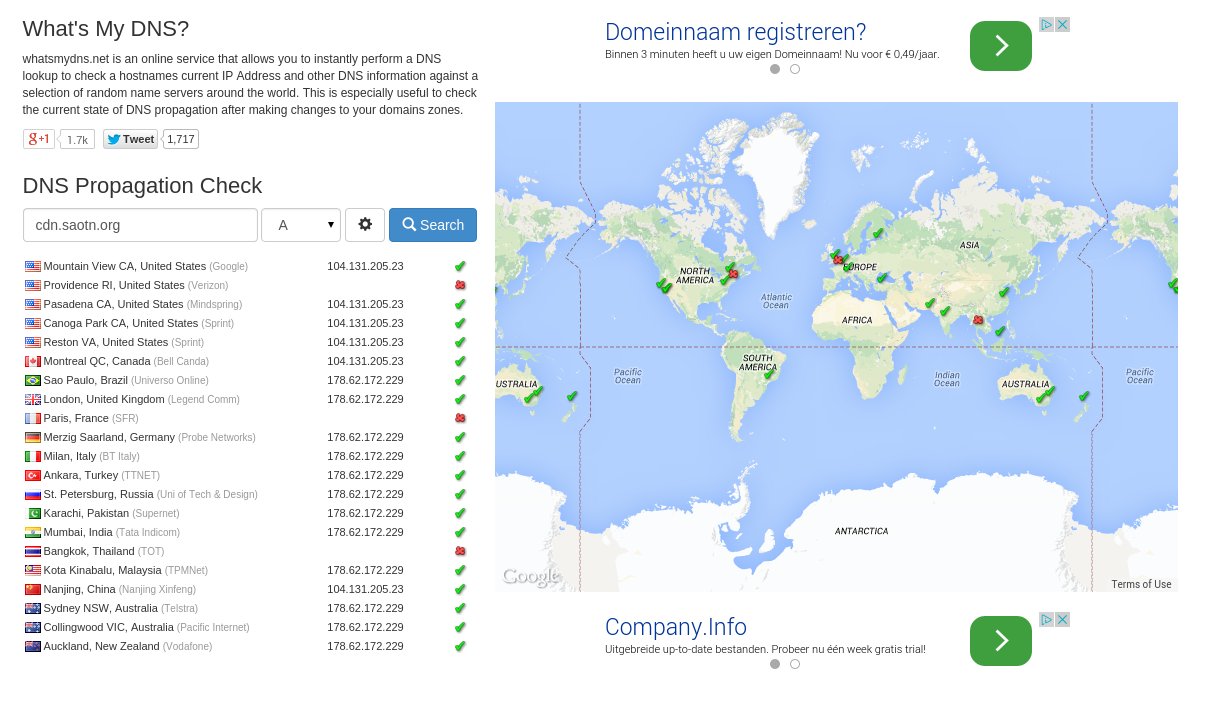Click the Canoga Park CA location text
This screenshot has height=704, width=1211.
point(121,323)
